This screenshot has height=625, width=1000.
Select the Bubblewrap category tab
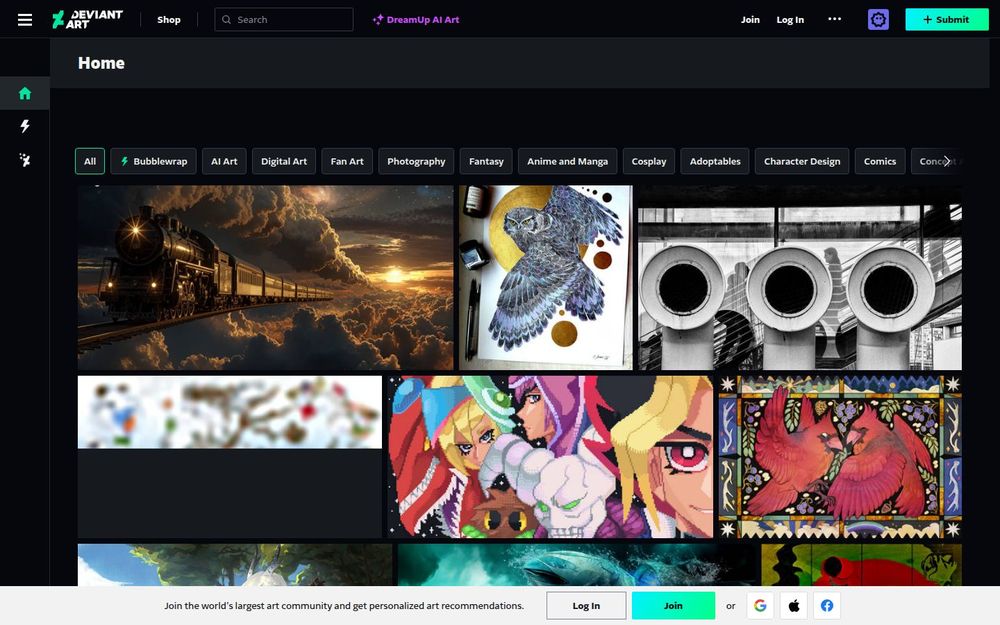pos(154,161)
